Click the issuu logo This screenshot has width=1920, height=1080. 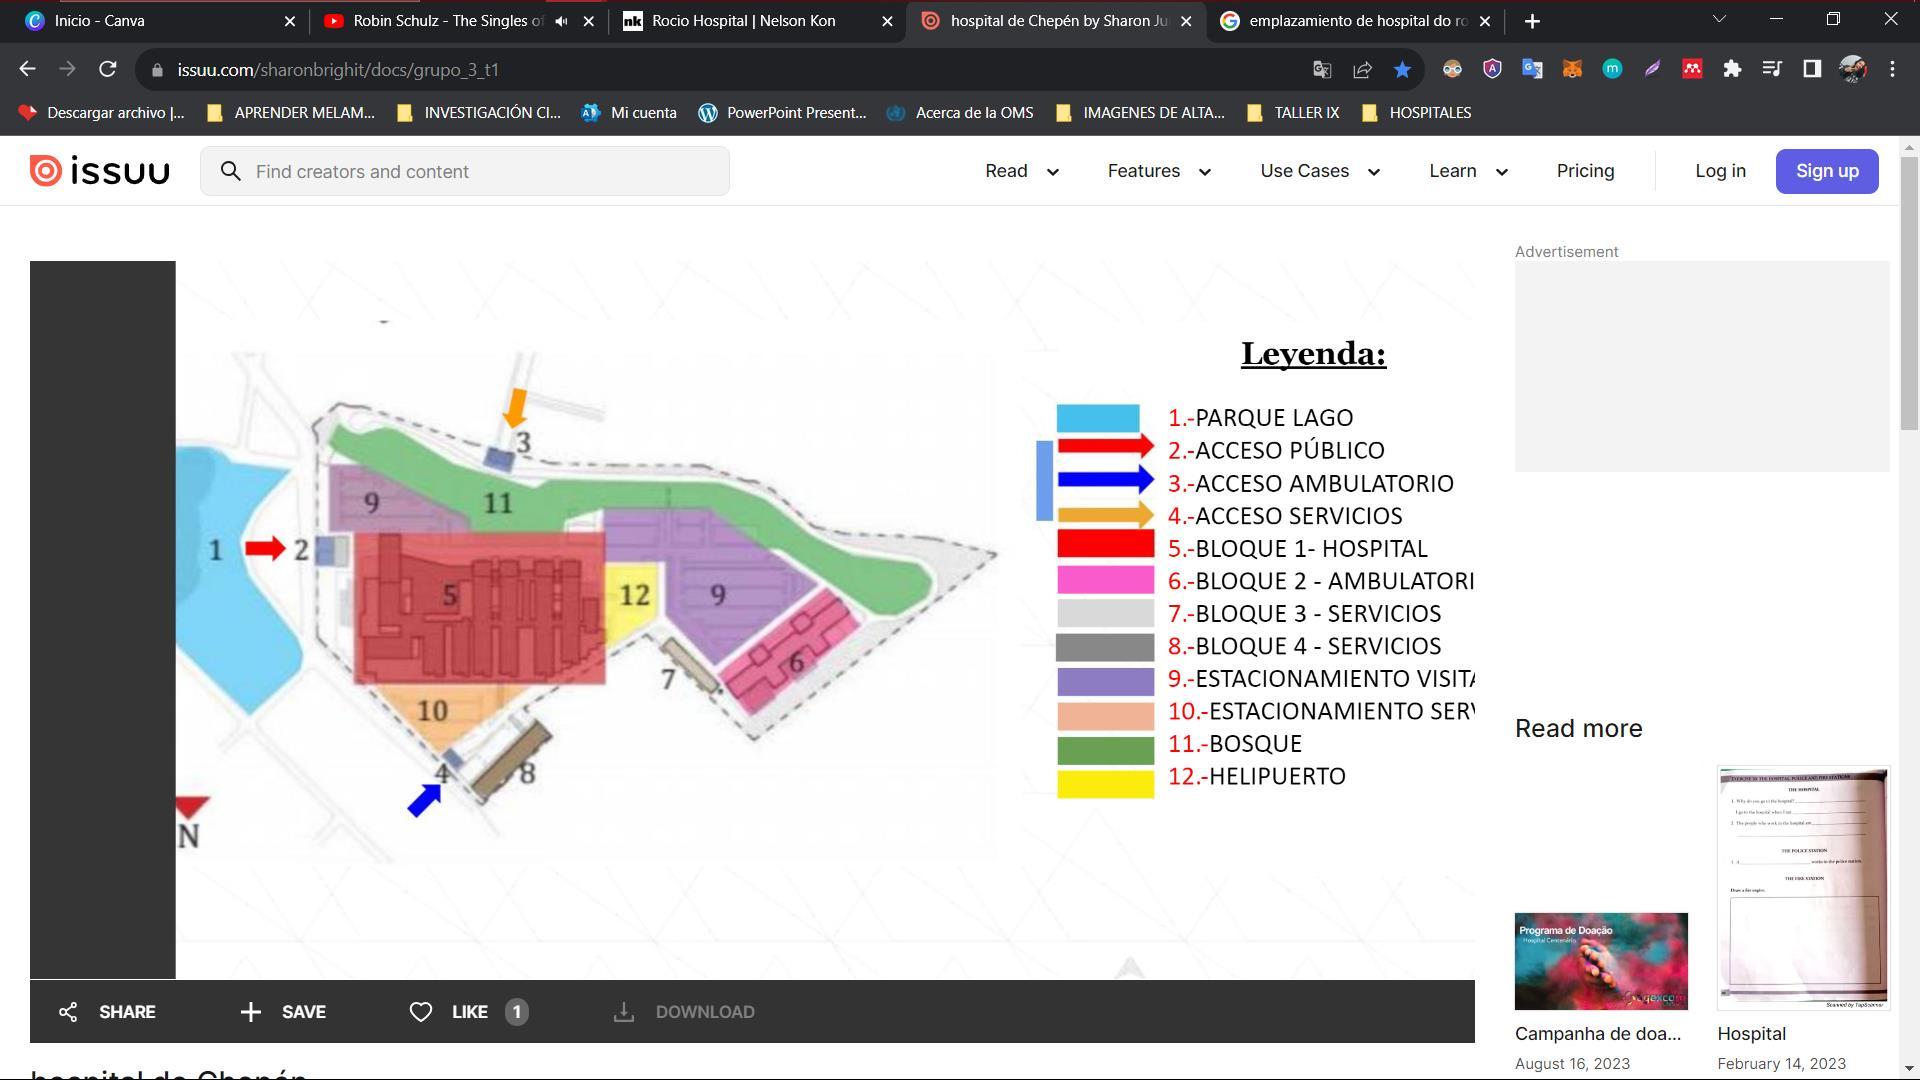click(99, 171)
